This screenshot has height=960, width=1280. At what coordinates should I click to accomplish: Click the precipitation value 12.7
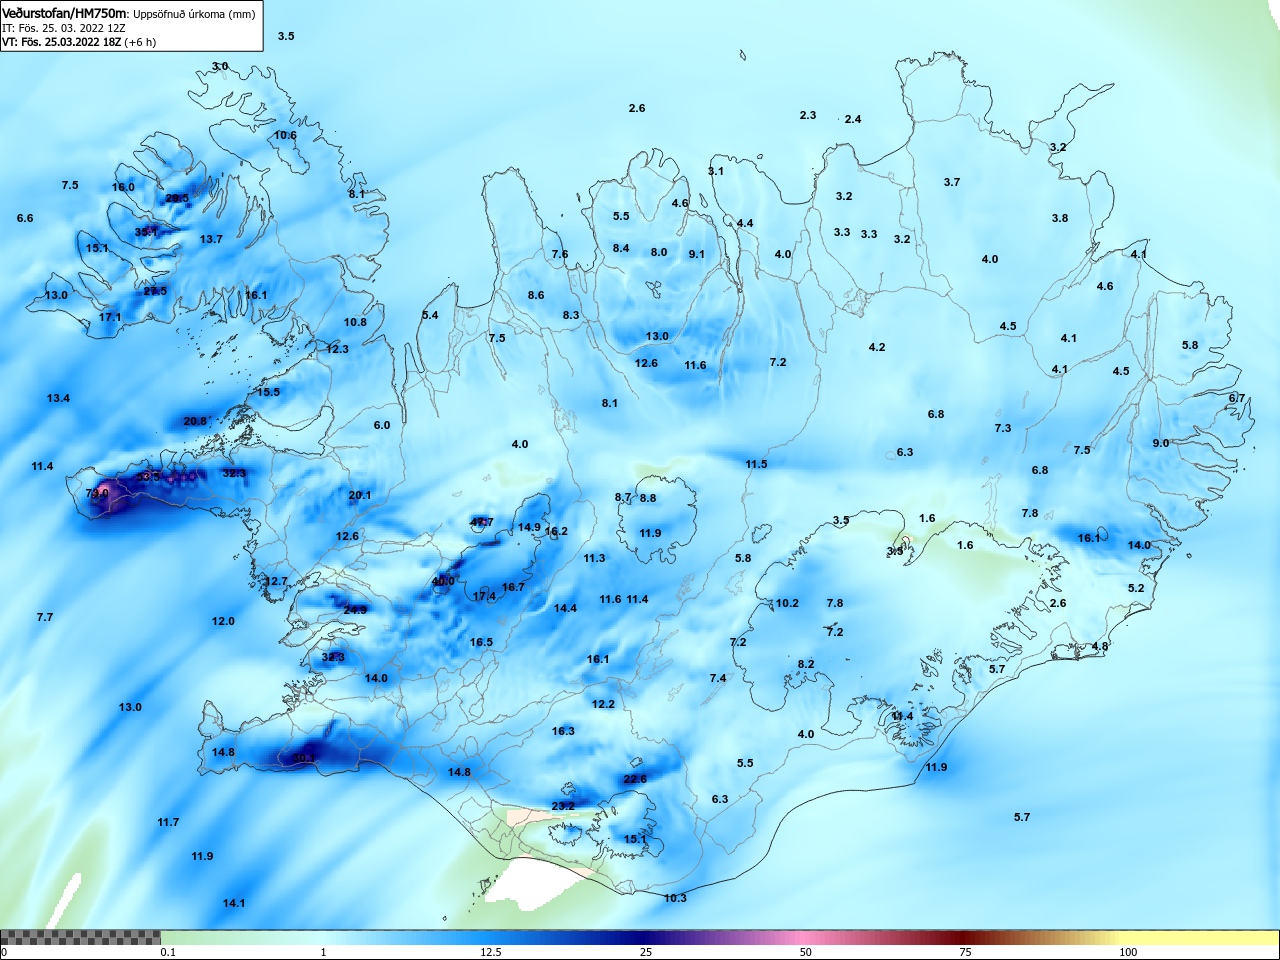tap(276, 582)
